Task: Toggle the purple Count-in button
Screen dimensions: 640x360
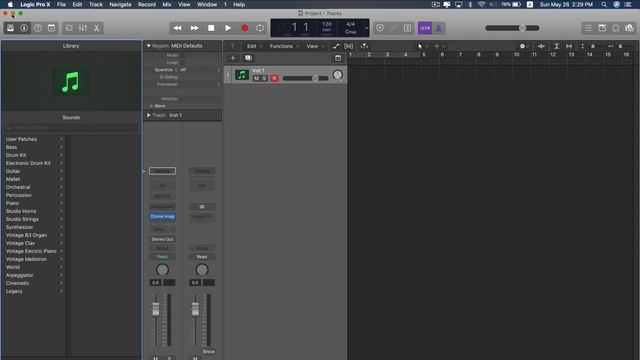Action: click(x=425, y=28)
